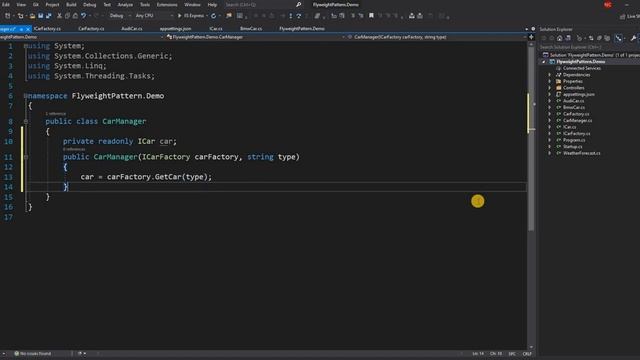Switch to the ICar.cs tab
This screenshot has width=640, height=360.
tap(216, 29)
